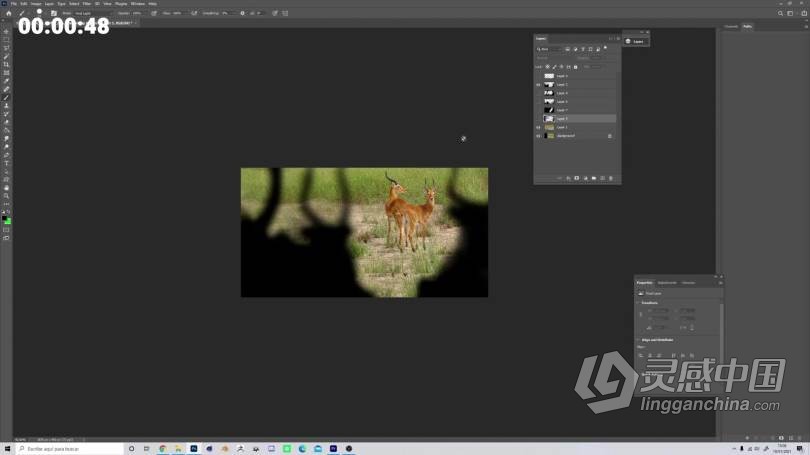Click the search icon at top right

pyautogui.click(x=780, y=13)
